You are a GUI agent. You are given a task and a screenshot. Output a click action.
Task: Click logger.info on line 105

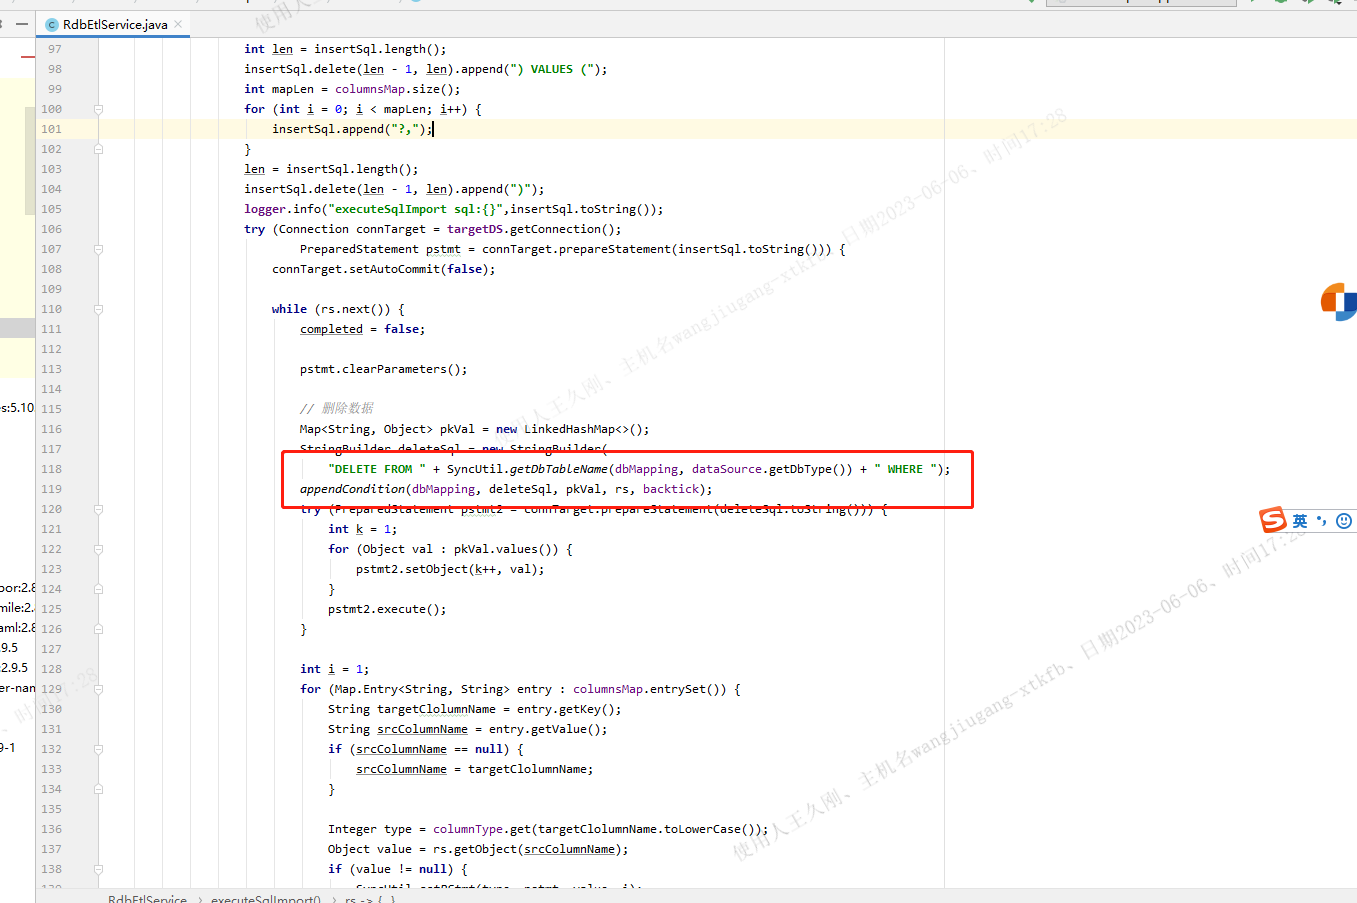pyautogui.click(x=283, y=209)
